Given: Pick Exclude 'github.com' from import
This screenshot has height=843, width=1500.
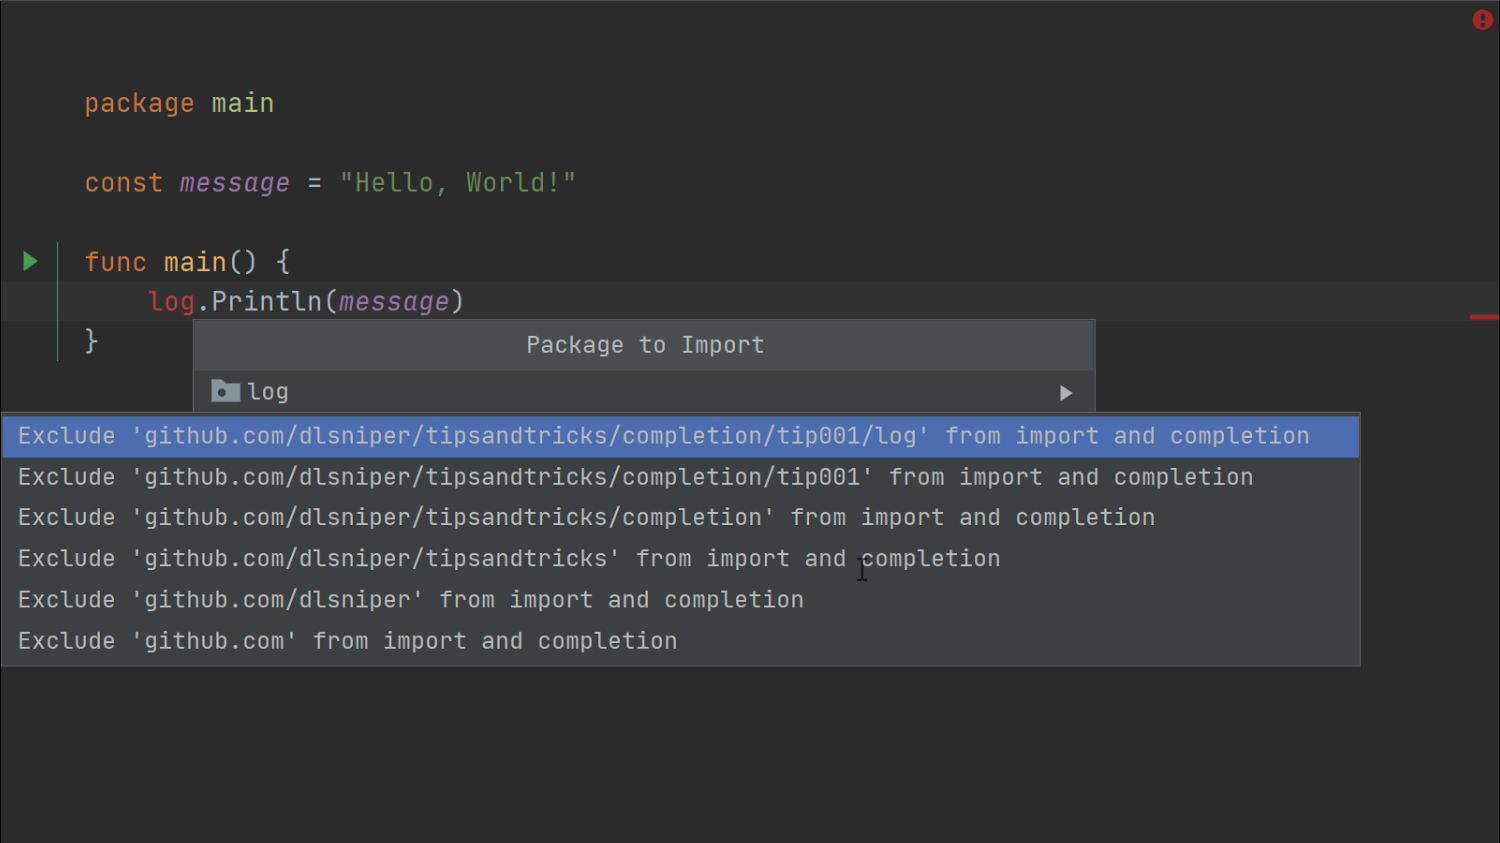Looking at the screenshot, I should [x=680, y=641].
